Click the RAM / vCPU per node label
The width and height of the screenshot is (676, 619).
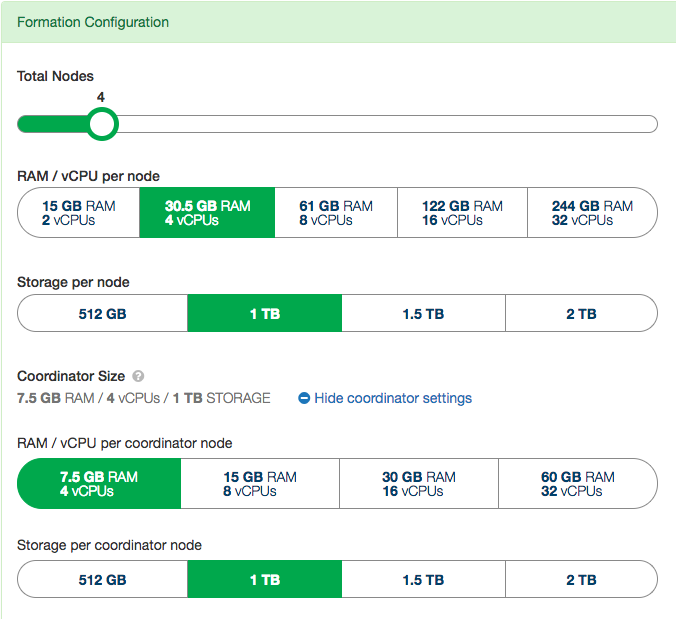pyautogui.click(x=88, y=176)
